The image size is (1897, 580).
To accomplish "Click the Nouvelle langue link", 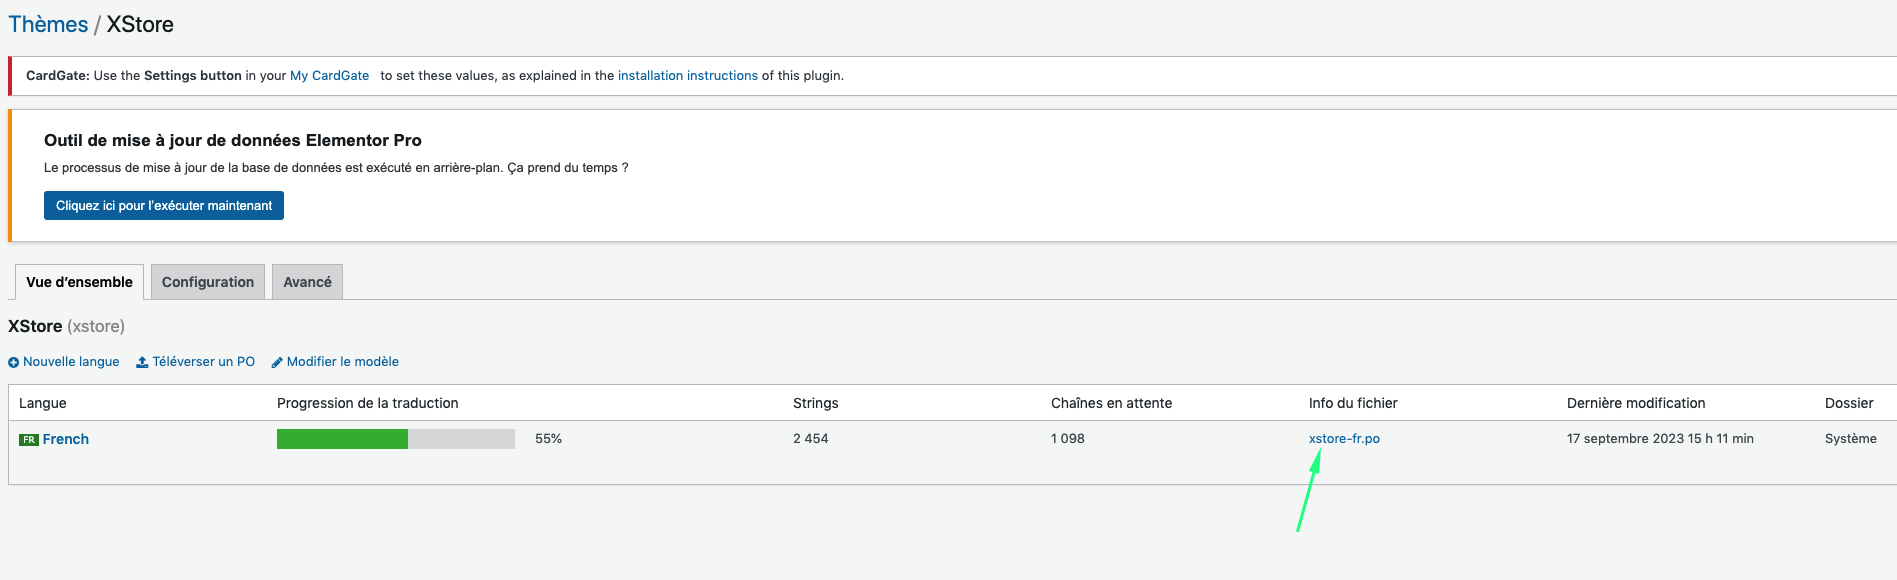I will point(71,362).
